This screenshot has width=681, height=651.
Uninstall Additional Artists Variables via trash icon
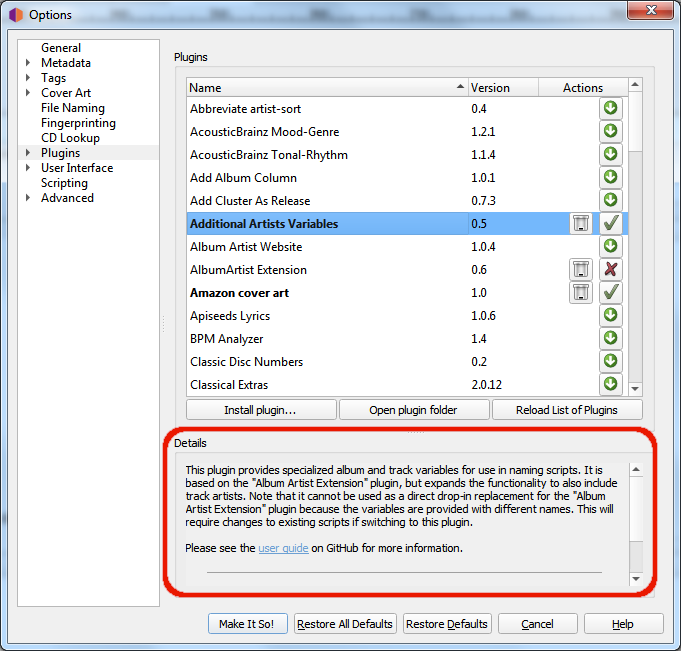581,224
